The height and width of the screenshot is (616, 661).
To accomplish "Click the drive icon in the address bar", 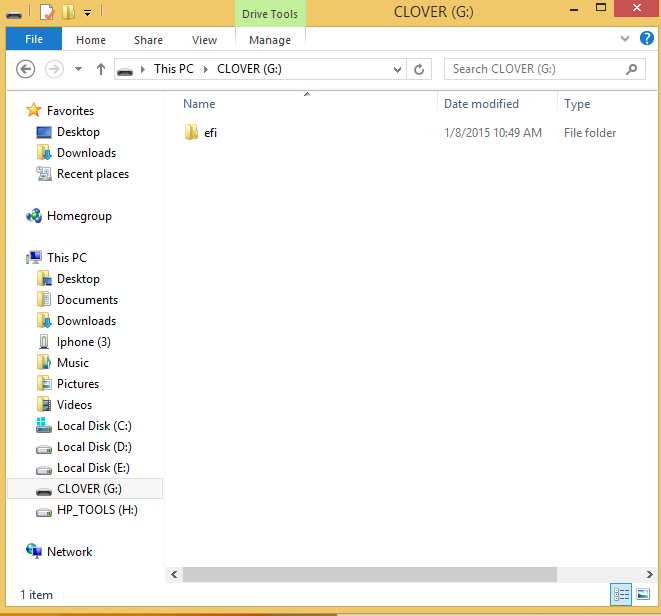I will click(125, 70).
